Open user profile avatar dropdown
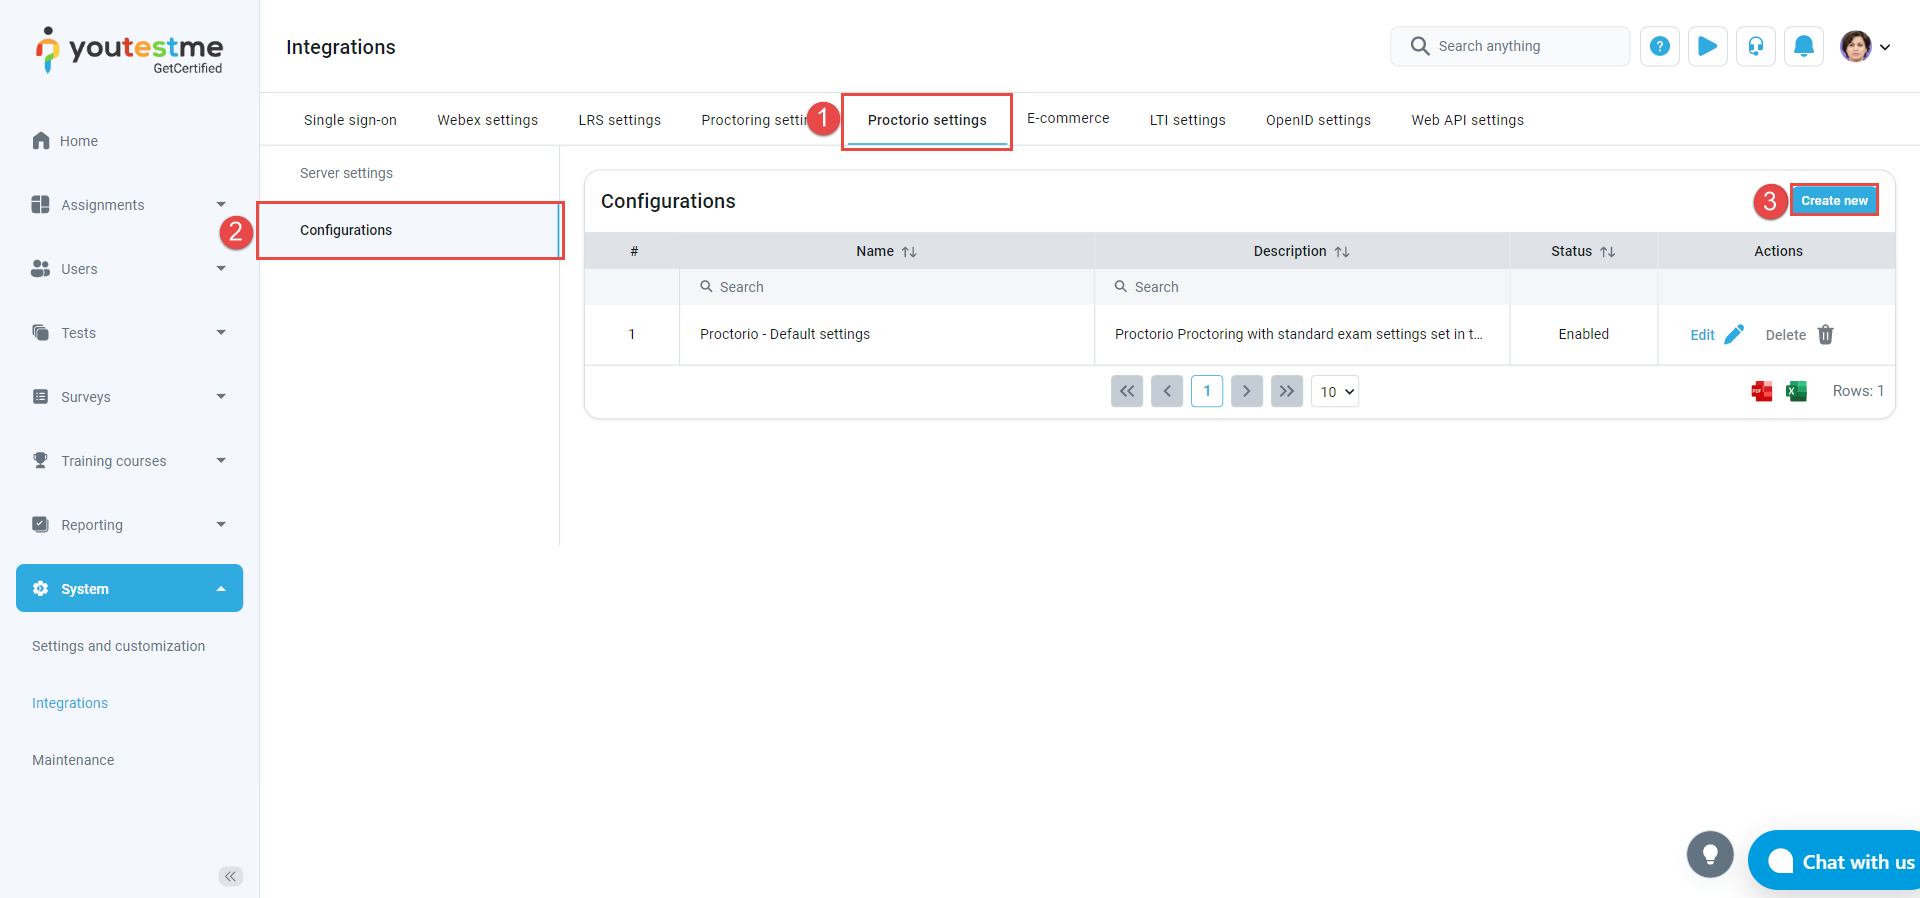 1865,47
